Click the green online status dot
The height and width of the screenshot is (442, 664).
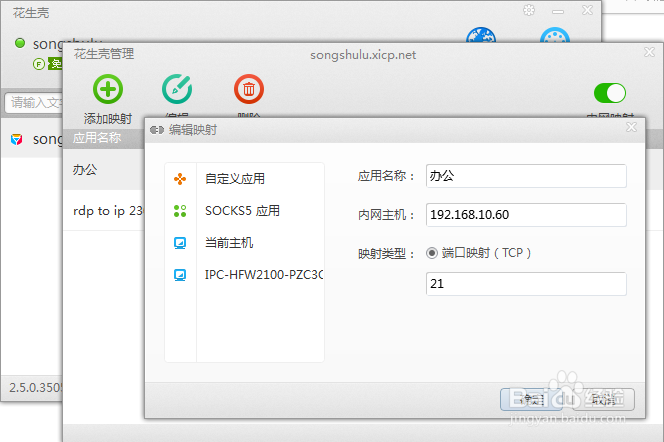[20, 43]
